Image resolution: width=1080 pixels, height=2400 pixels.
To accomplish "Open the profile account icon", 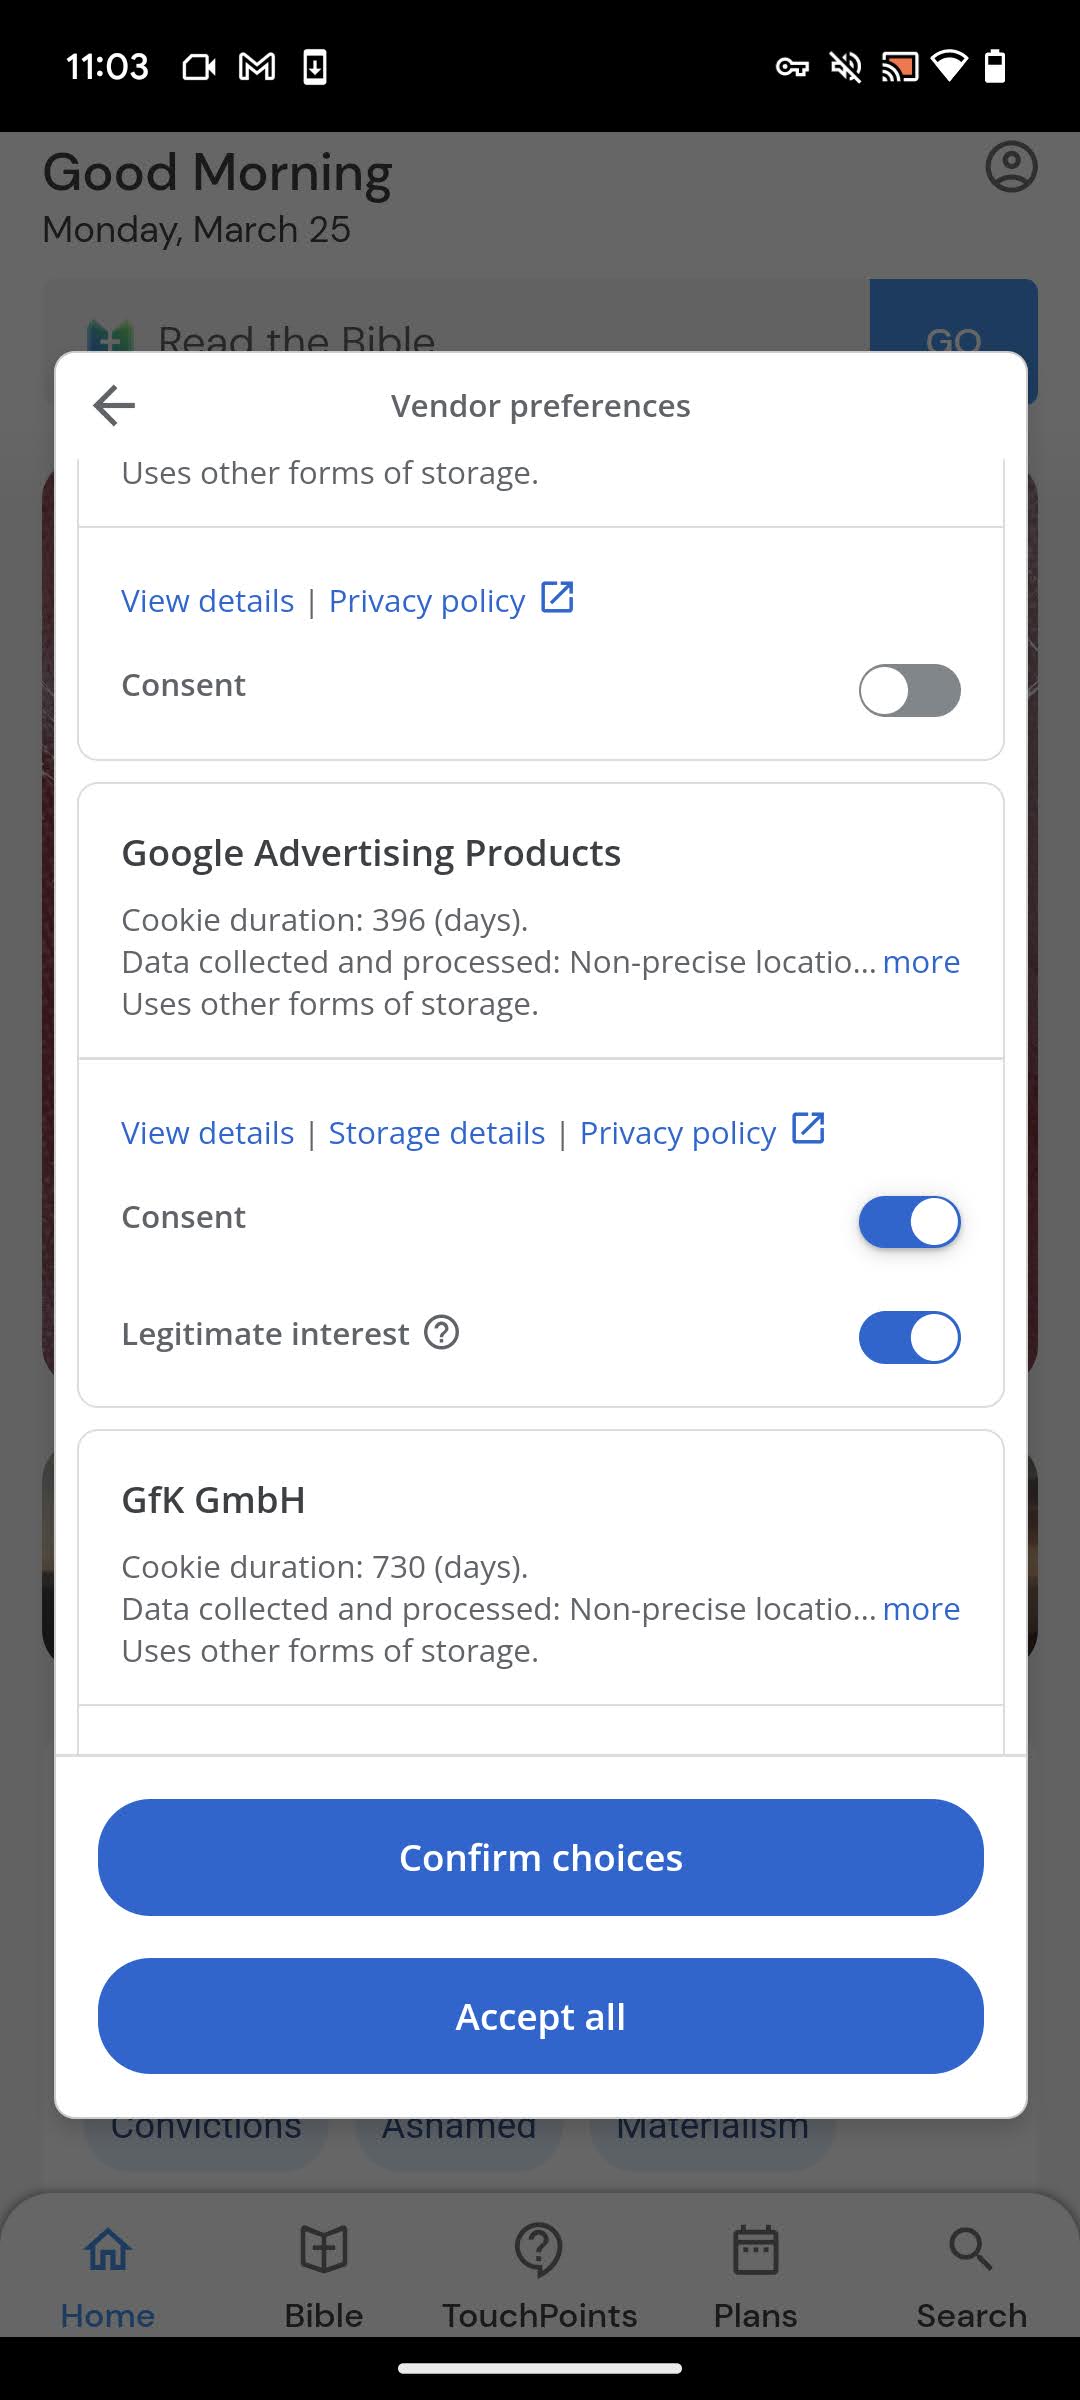I will pyautogui.click(x=1011, y=167).
